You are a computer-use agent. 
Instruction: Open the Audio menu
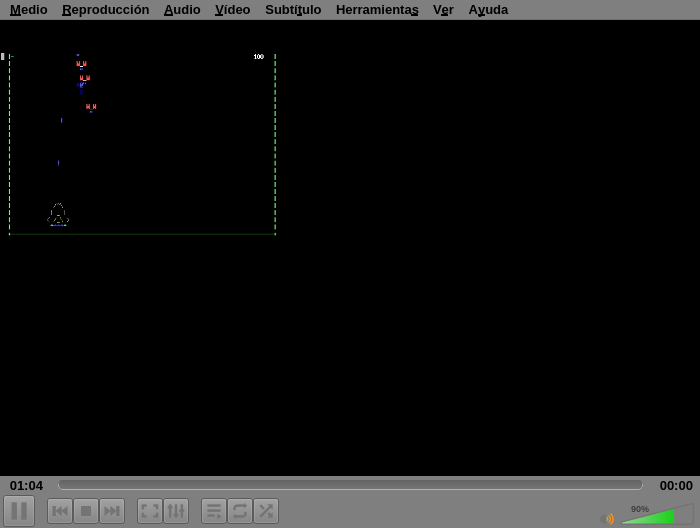point(182,9)
